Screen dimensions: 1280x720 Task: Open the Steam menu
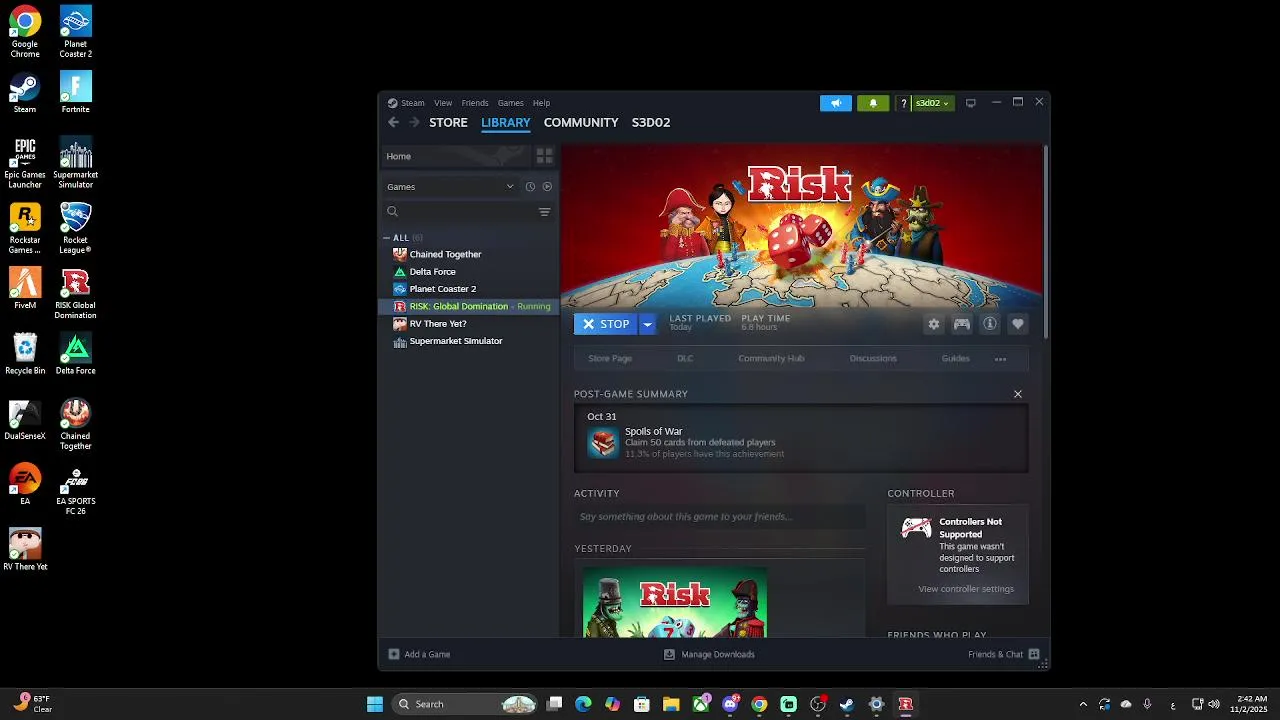pyautogui.click(x=413, y=103)
